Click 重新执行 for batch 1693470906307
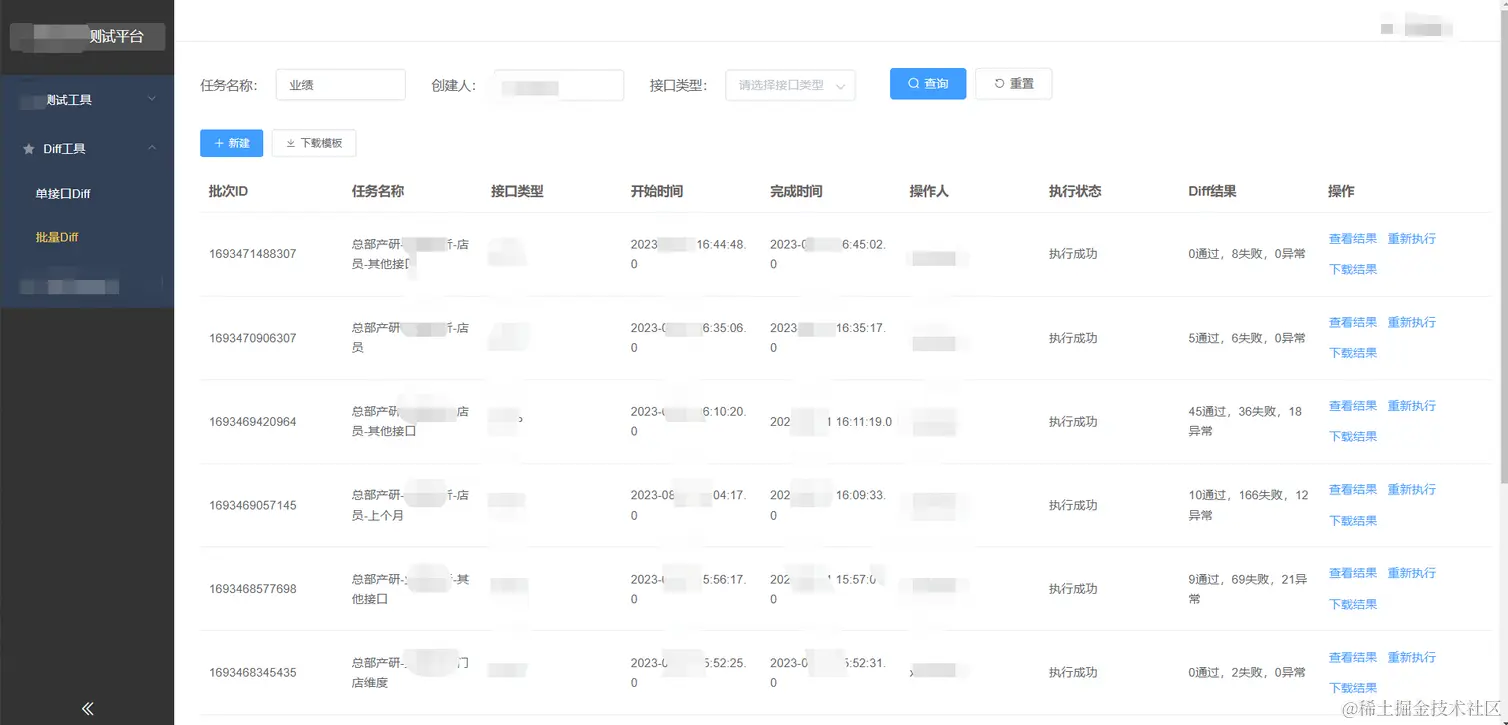 1411,323
